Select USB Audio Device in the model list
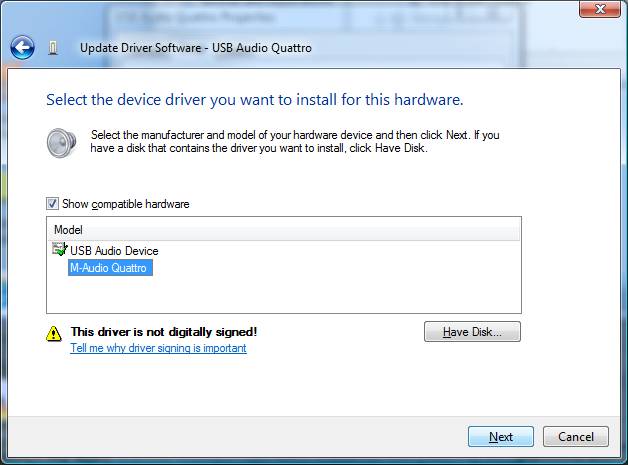The height and width of the screenshot is (465, 628). [x=114, y=251]
